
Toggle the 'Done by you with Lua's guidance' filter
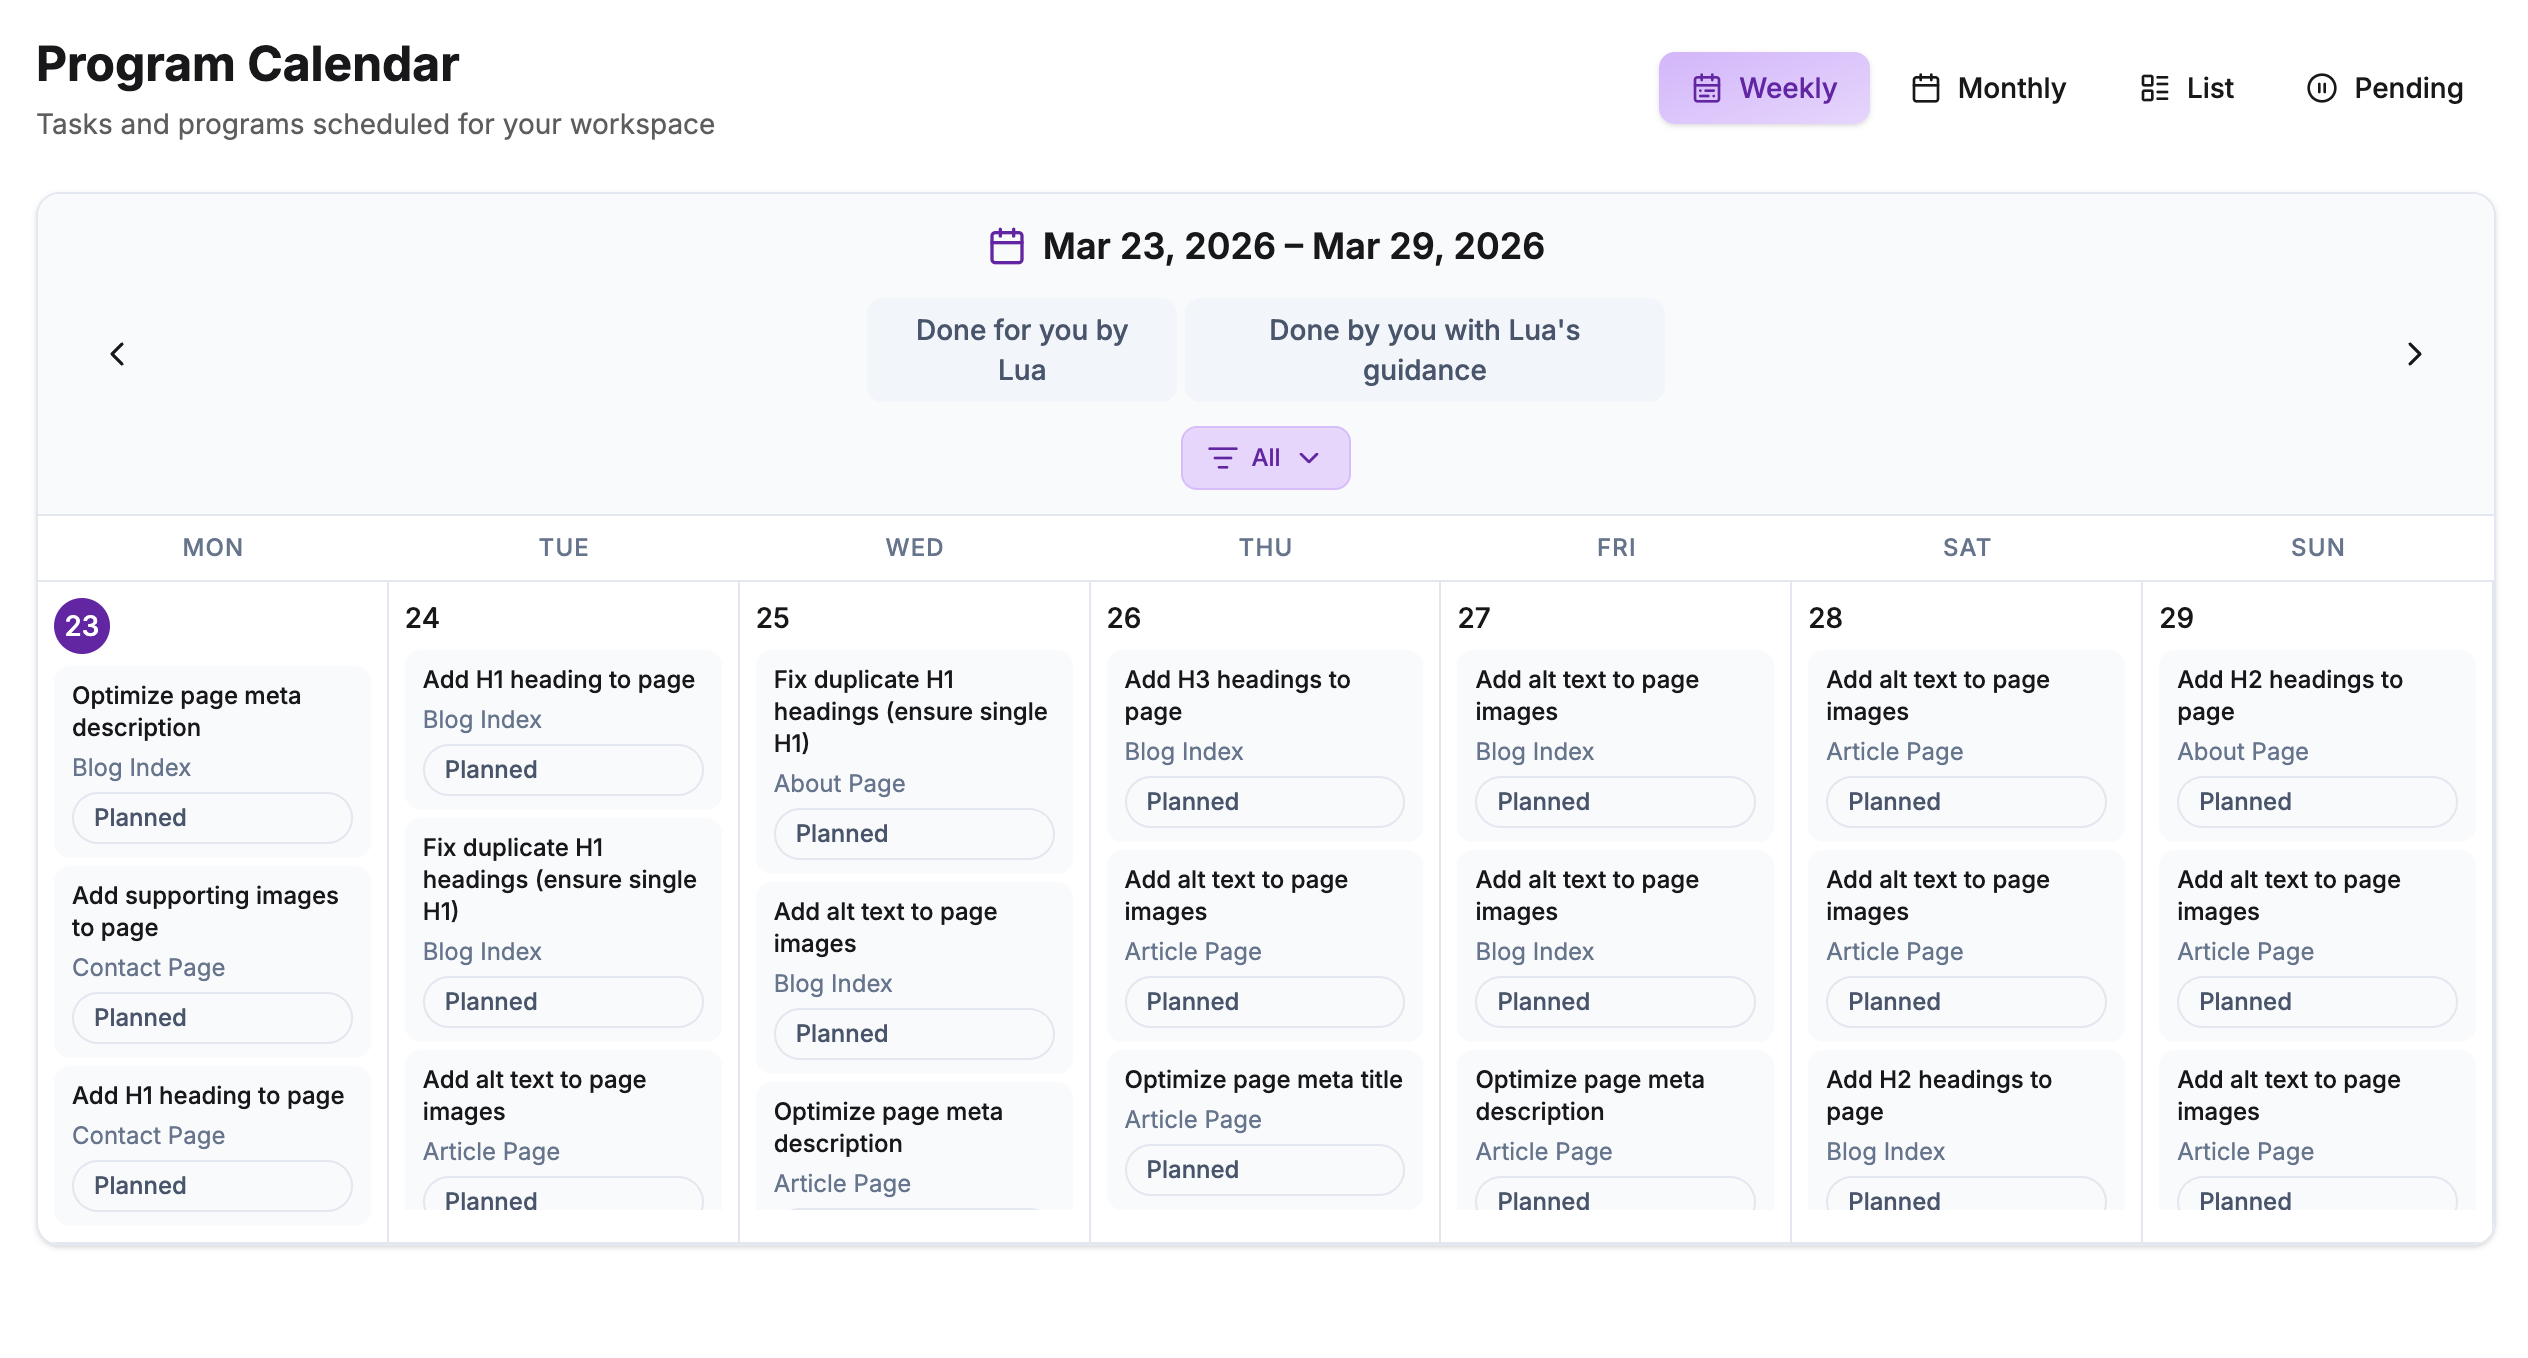tap(1424, 349)
